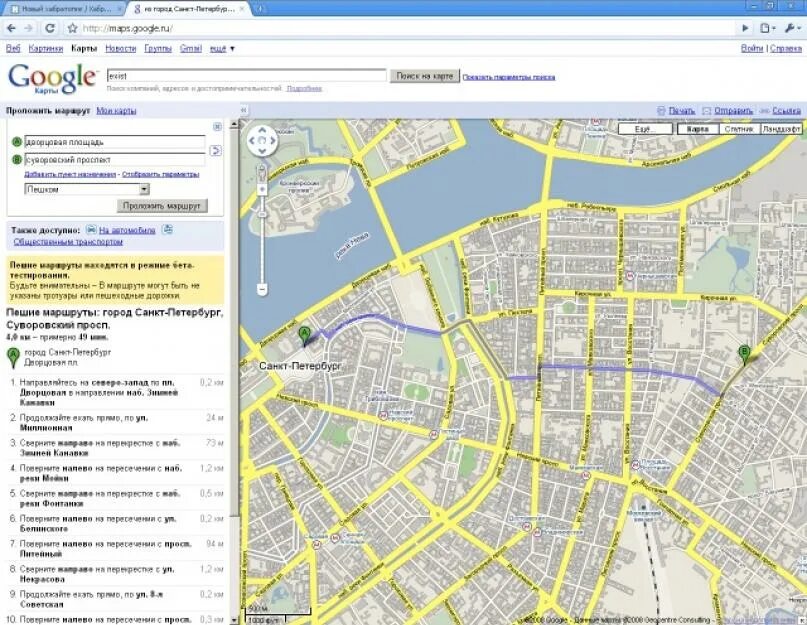Select the 'Карта' map view
Screen dimensions: 807x625
click(x=697, y=129)
